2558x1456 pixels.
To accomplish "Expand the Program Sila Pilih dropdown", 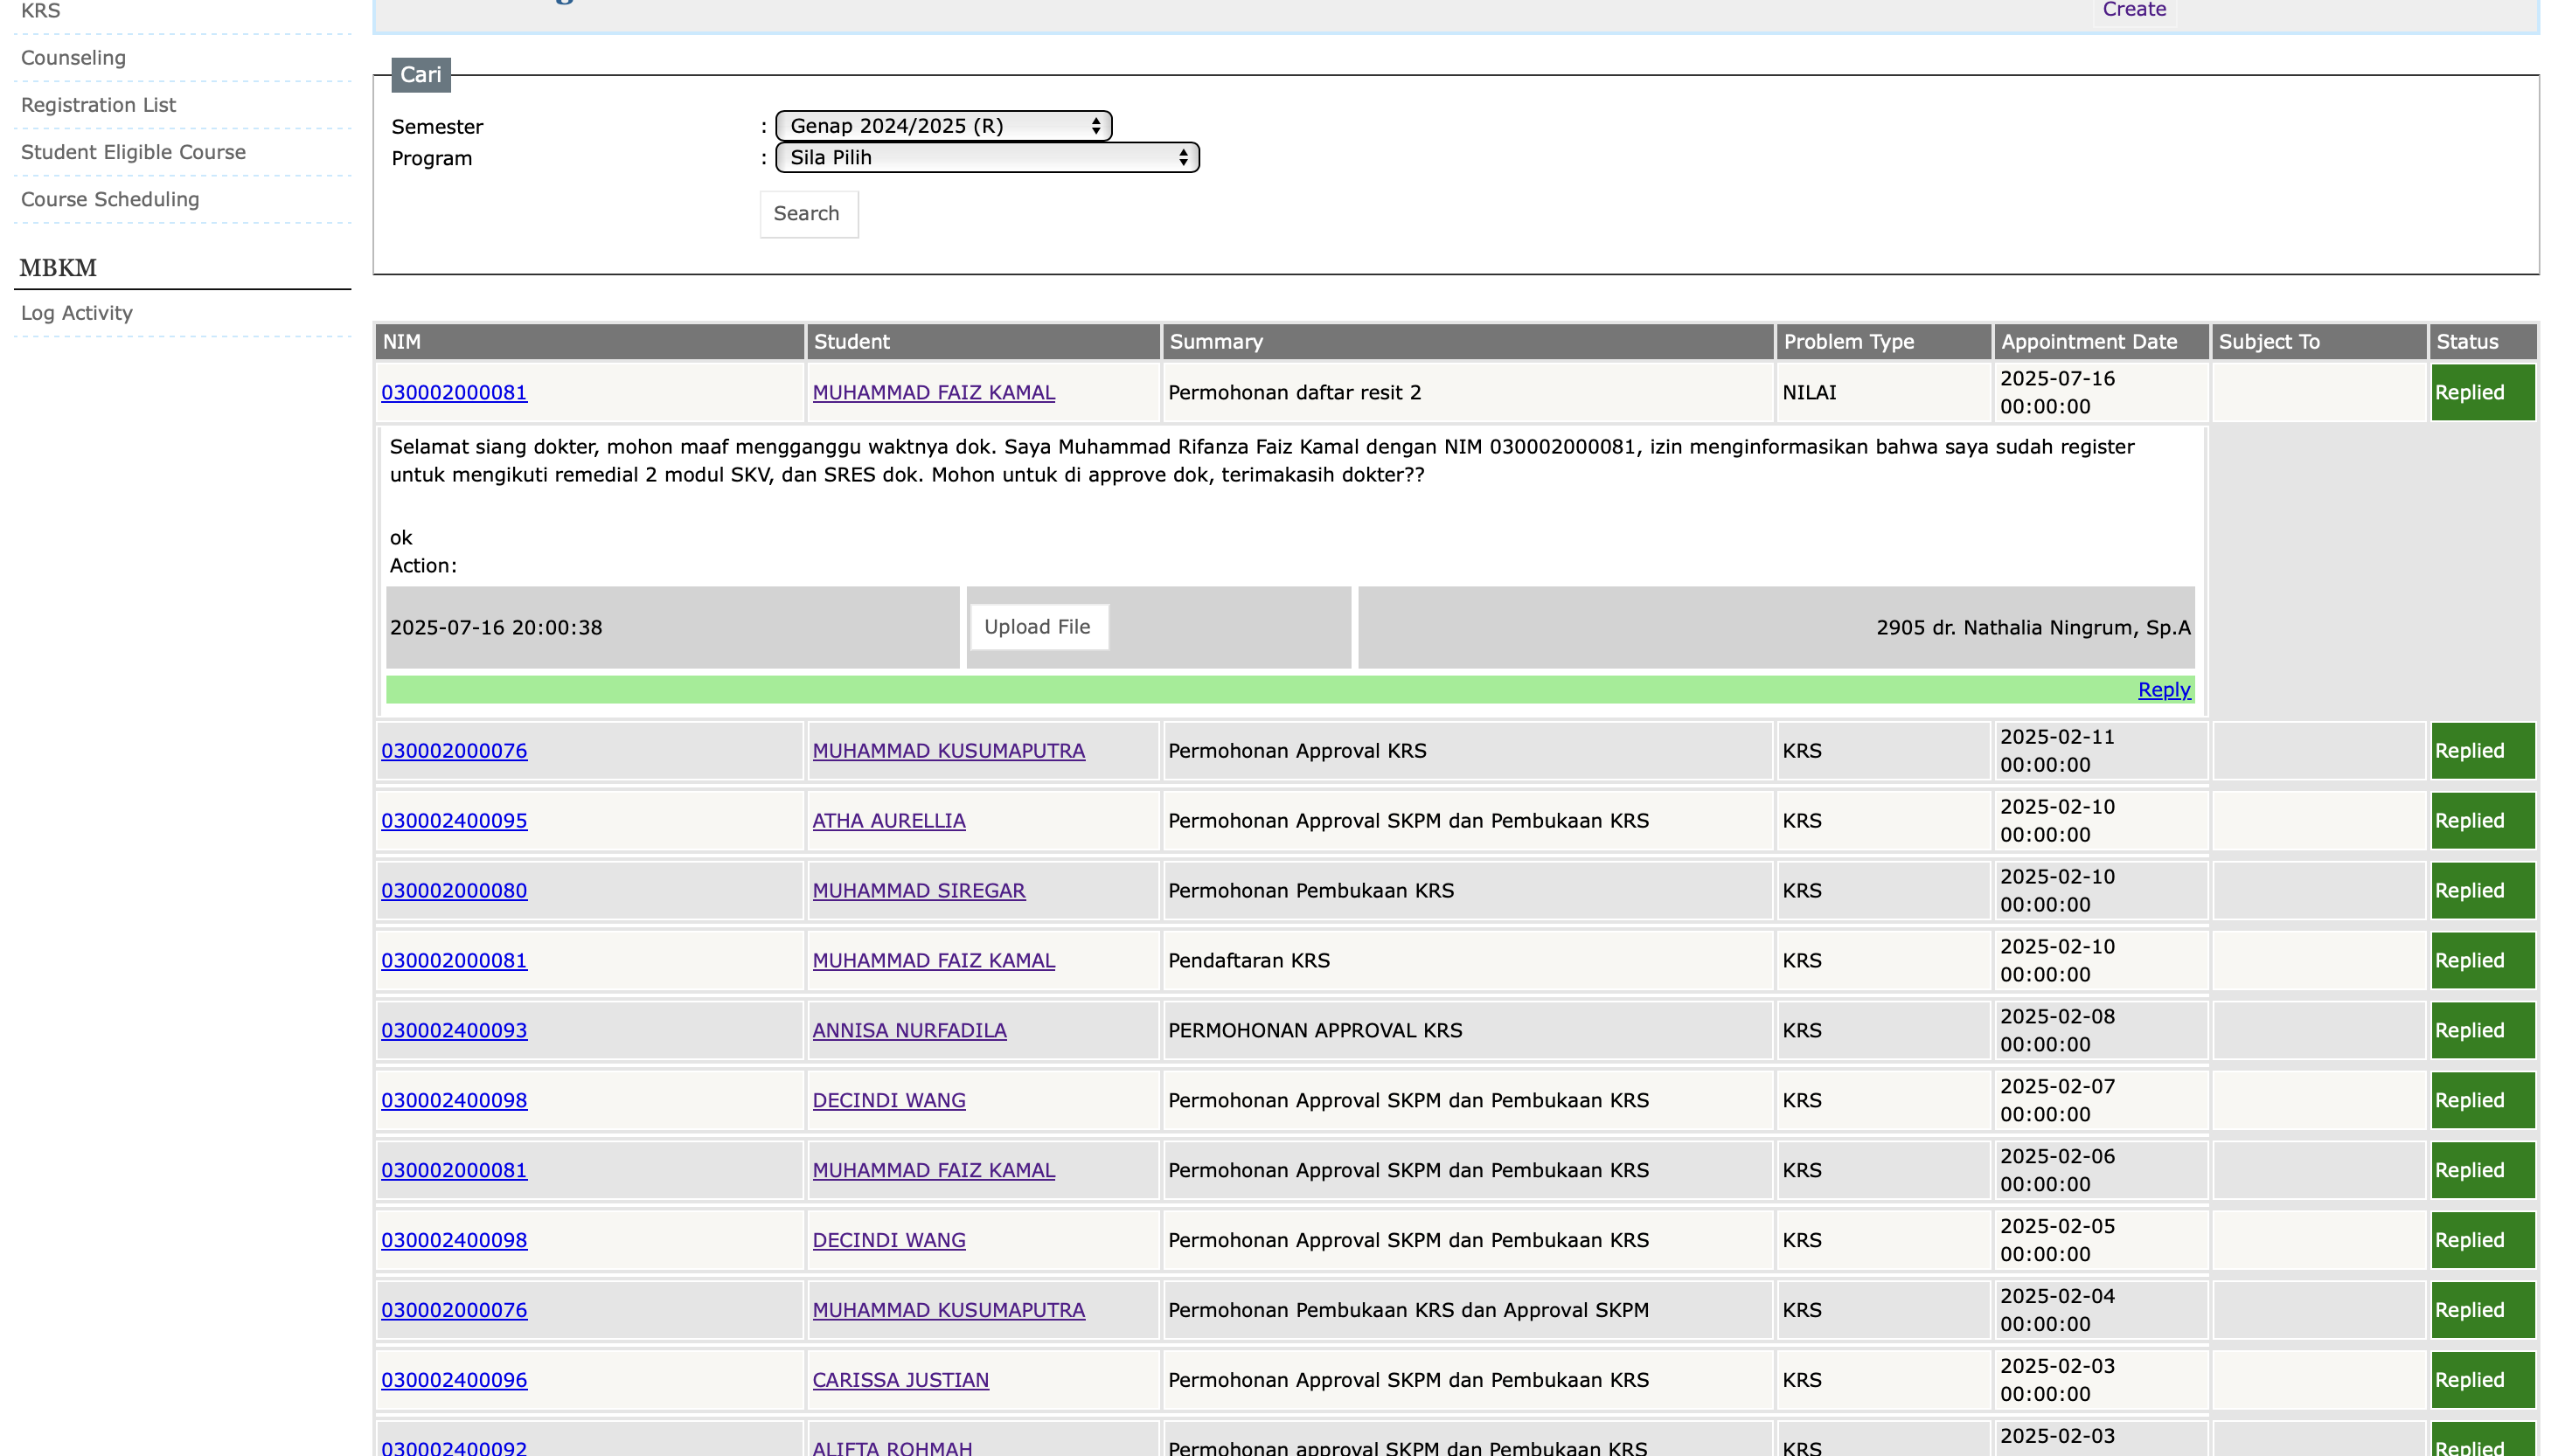I will click(986, 158).
